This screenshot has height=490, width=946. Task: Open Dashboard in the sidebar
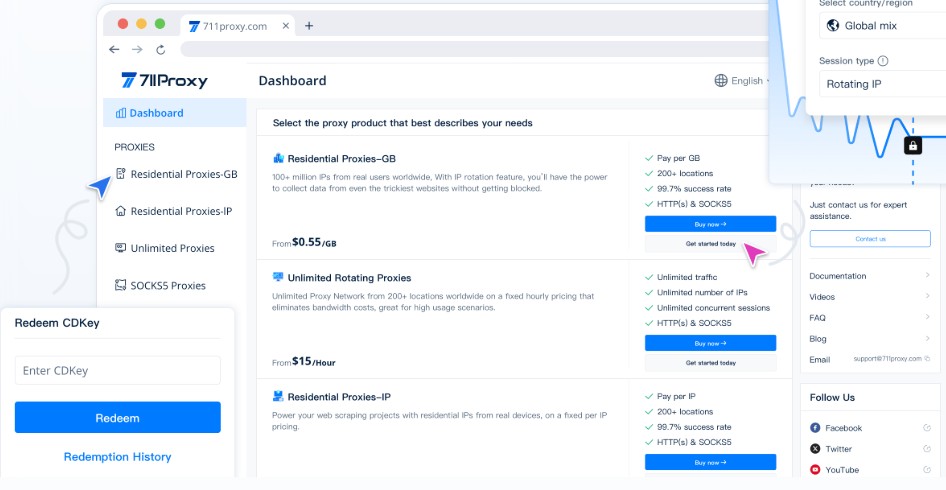[x=174, y=113]
